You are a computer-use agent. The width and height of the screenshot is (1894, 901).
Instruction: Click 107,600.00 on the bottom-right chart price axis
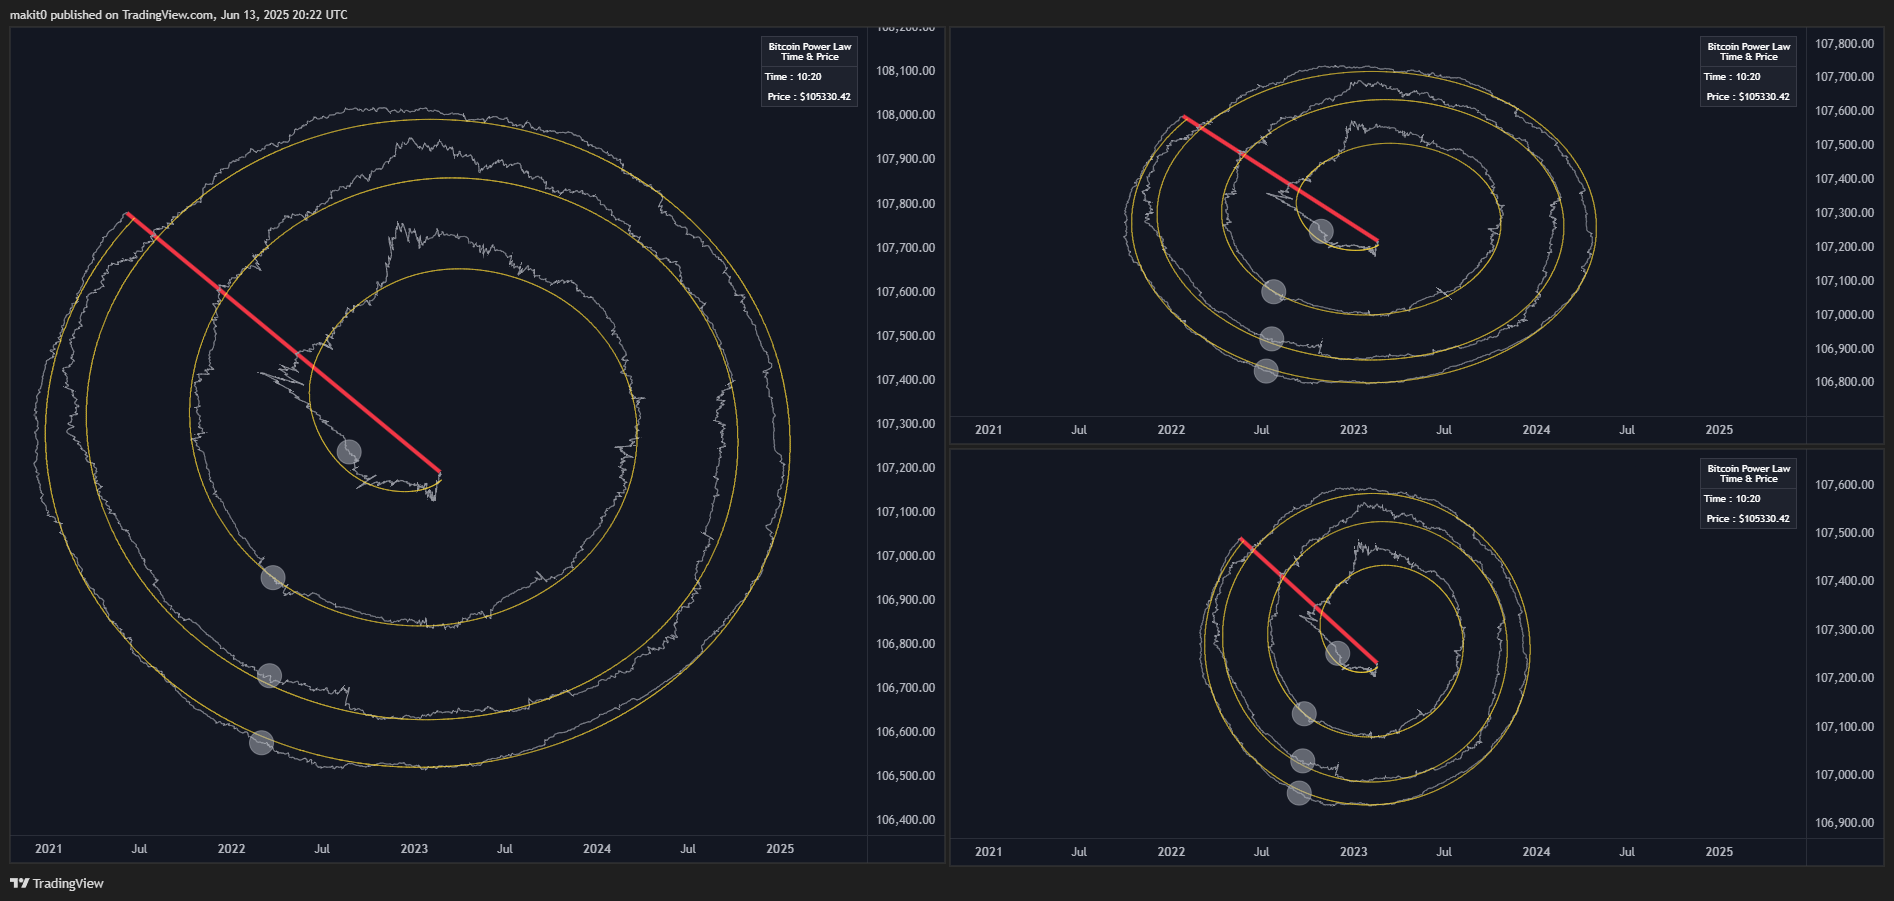(1845, 485)
